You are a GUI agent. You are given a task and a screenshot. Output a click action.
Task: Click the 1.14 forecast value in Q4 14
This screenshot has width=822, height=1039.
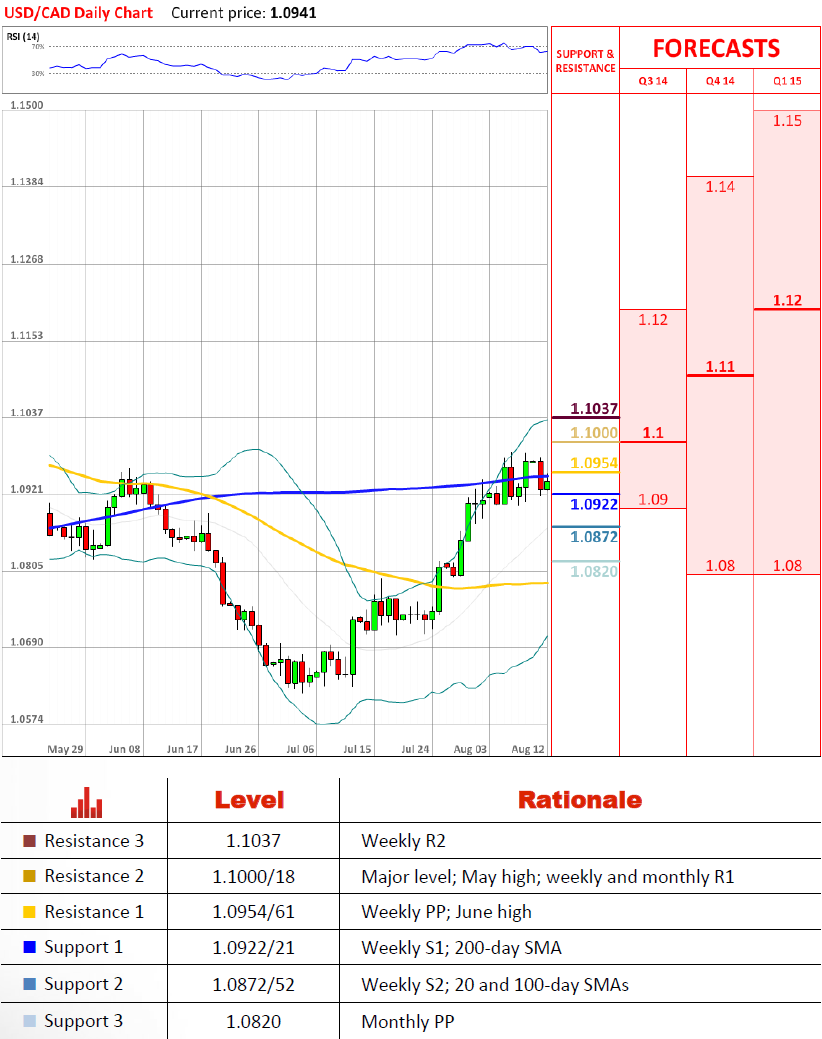click(x=720, y=187)
